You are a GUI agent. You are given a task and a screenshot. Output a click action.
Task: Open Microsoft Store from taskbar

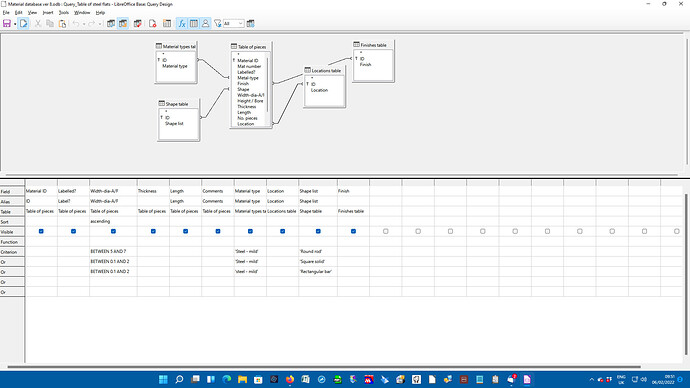(x=258, y=379)
